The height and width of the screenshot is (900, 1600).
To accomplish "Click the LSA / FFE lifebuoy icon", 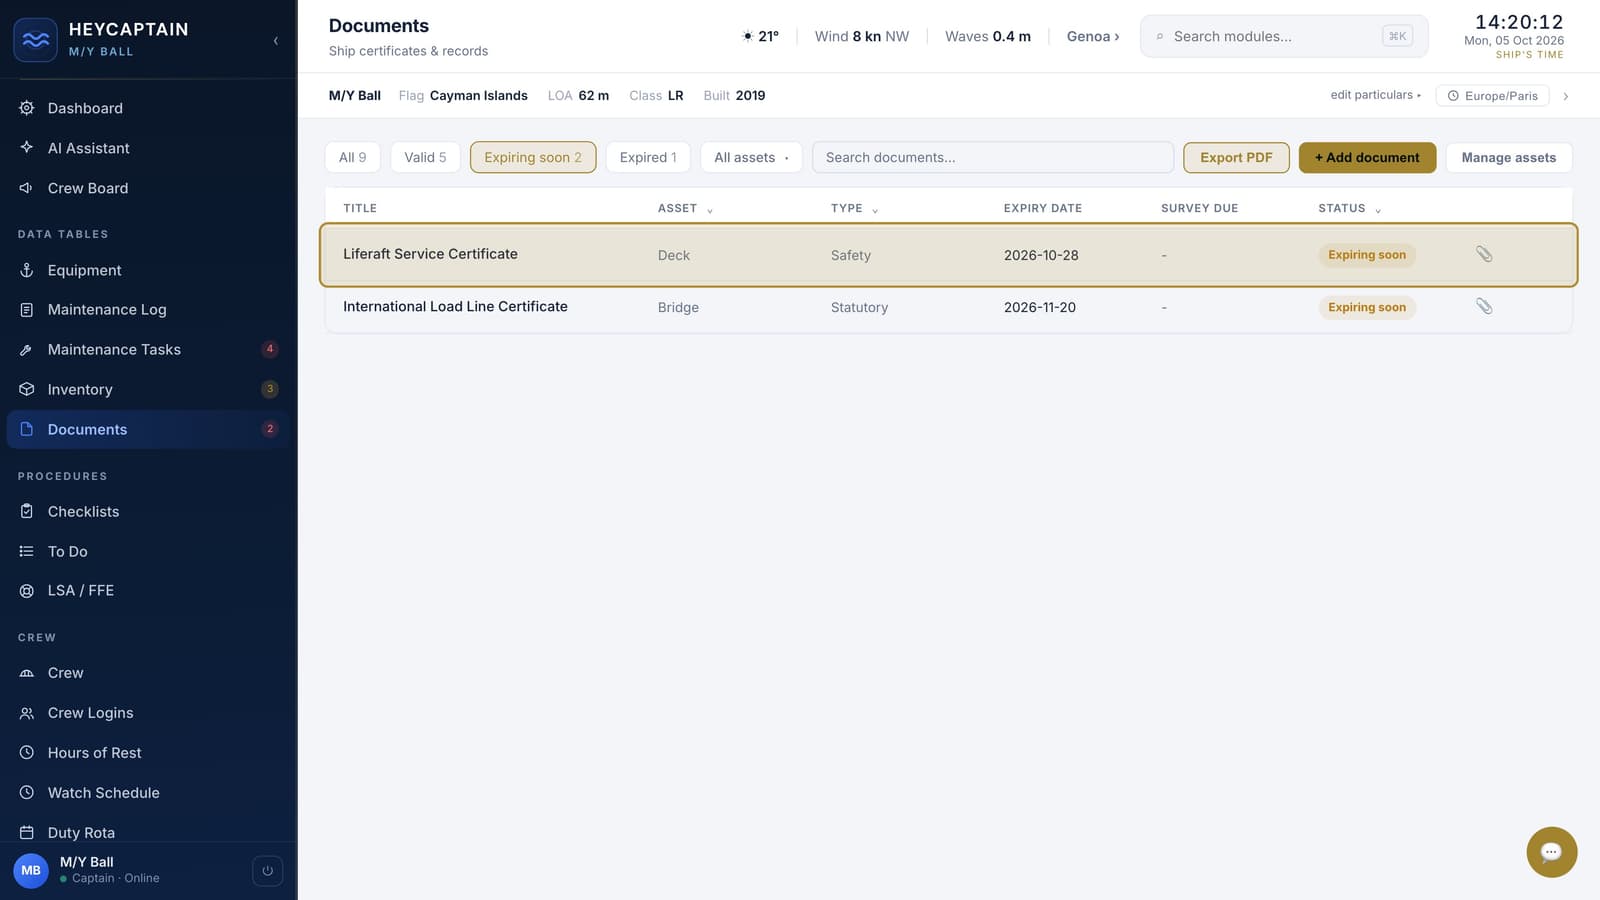I will pyautogui.click(x=27, y=591).
